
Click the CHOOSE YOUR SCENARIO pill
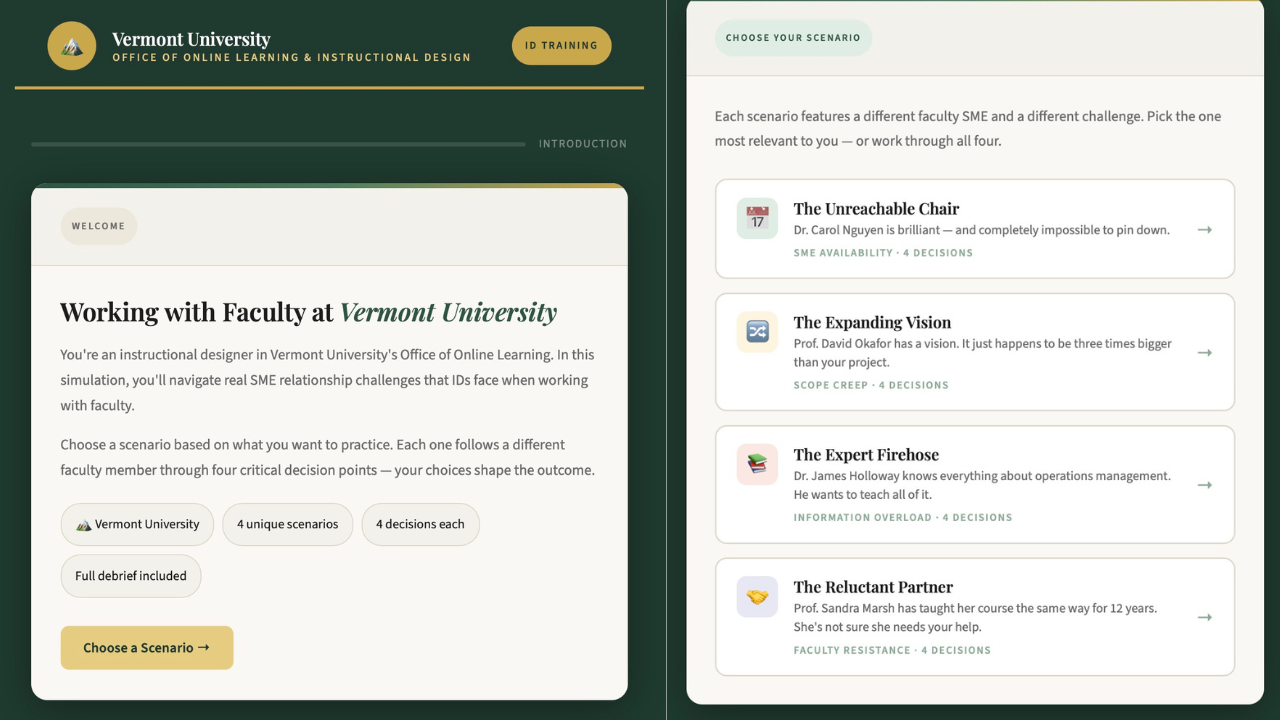click(x=793, y=38)
